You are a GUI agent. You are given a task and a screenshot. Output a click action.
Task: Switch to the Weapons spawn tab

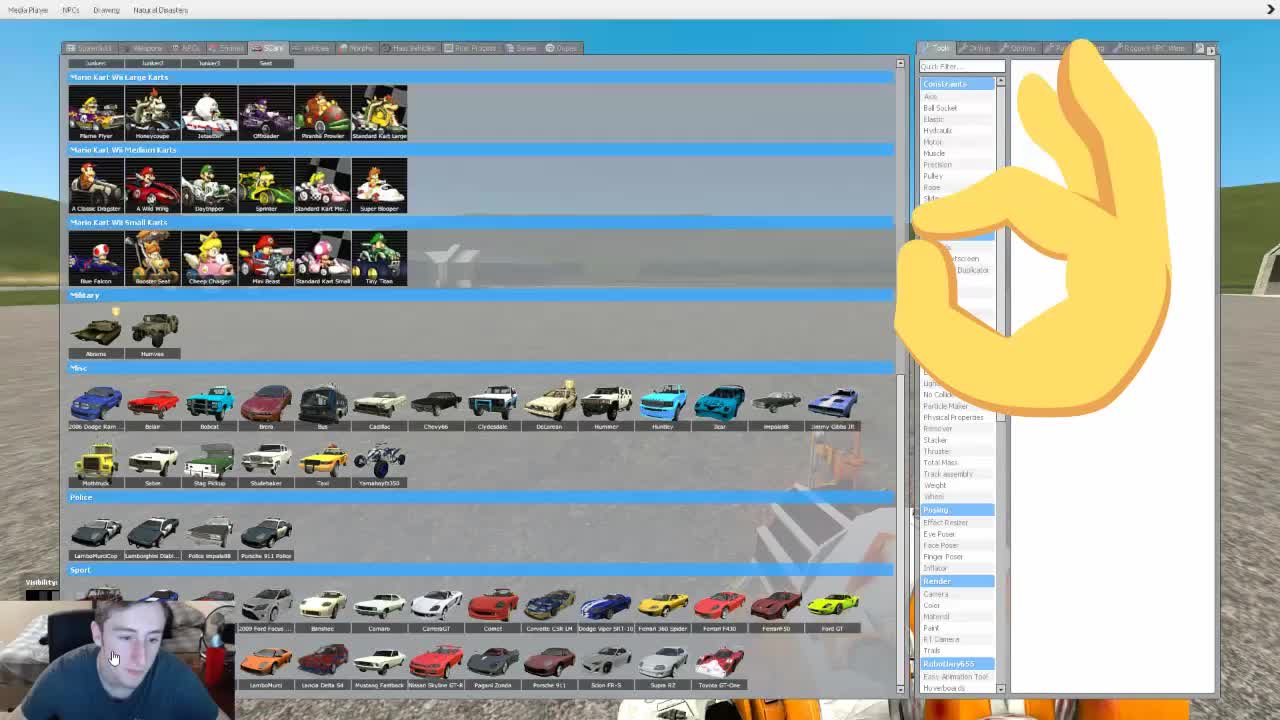[143, 48]
